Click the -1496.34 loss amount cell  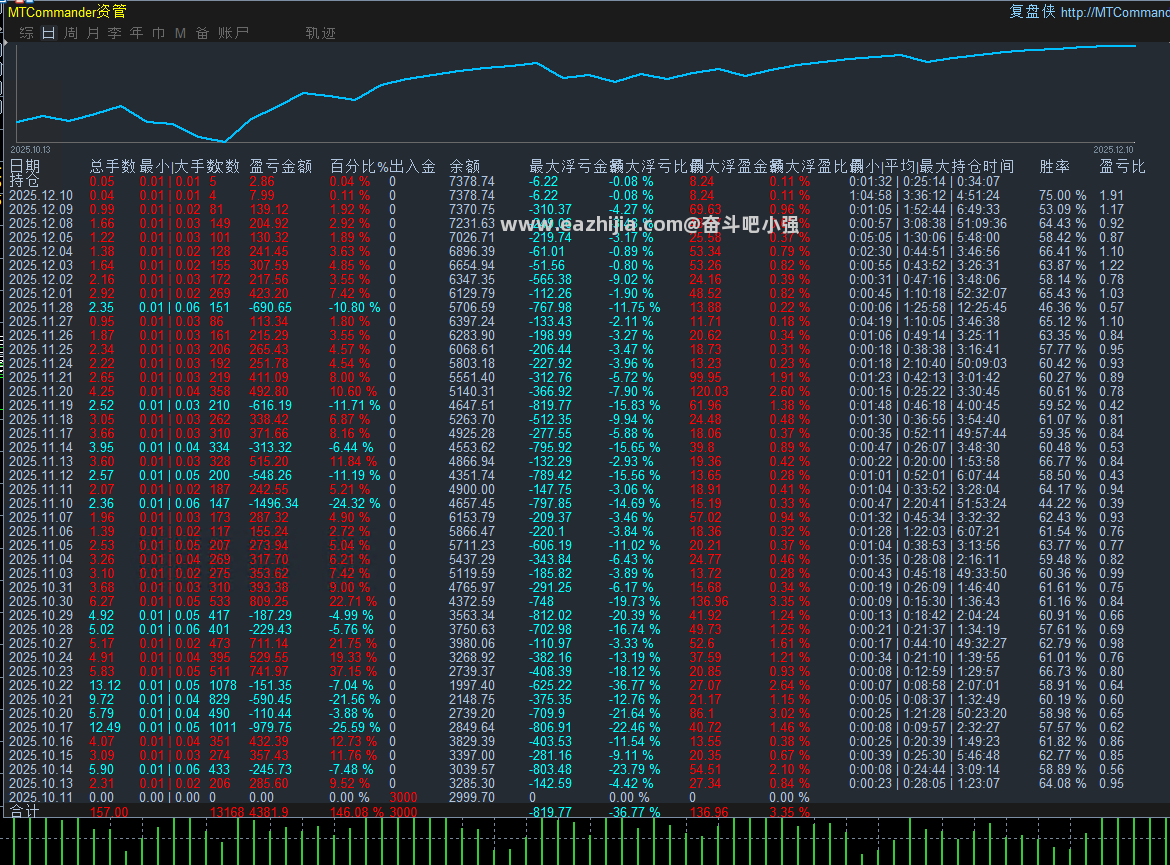click(274, 504)
